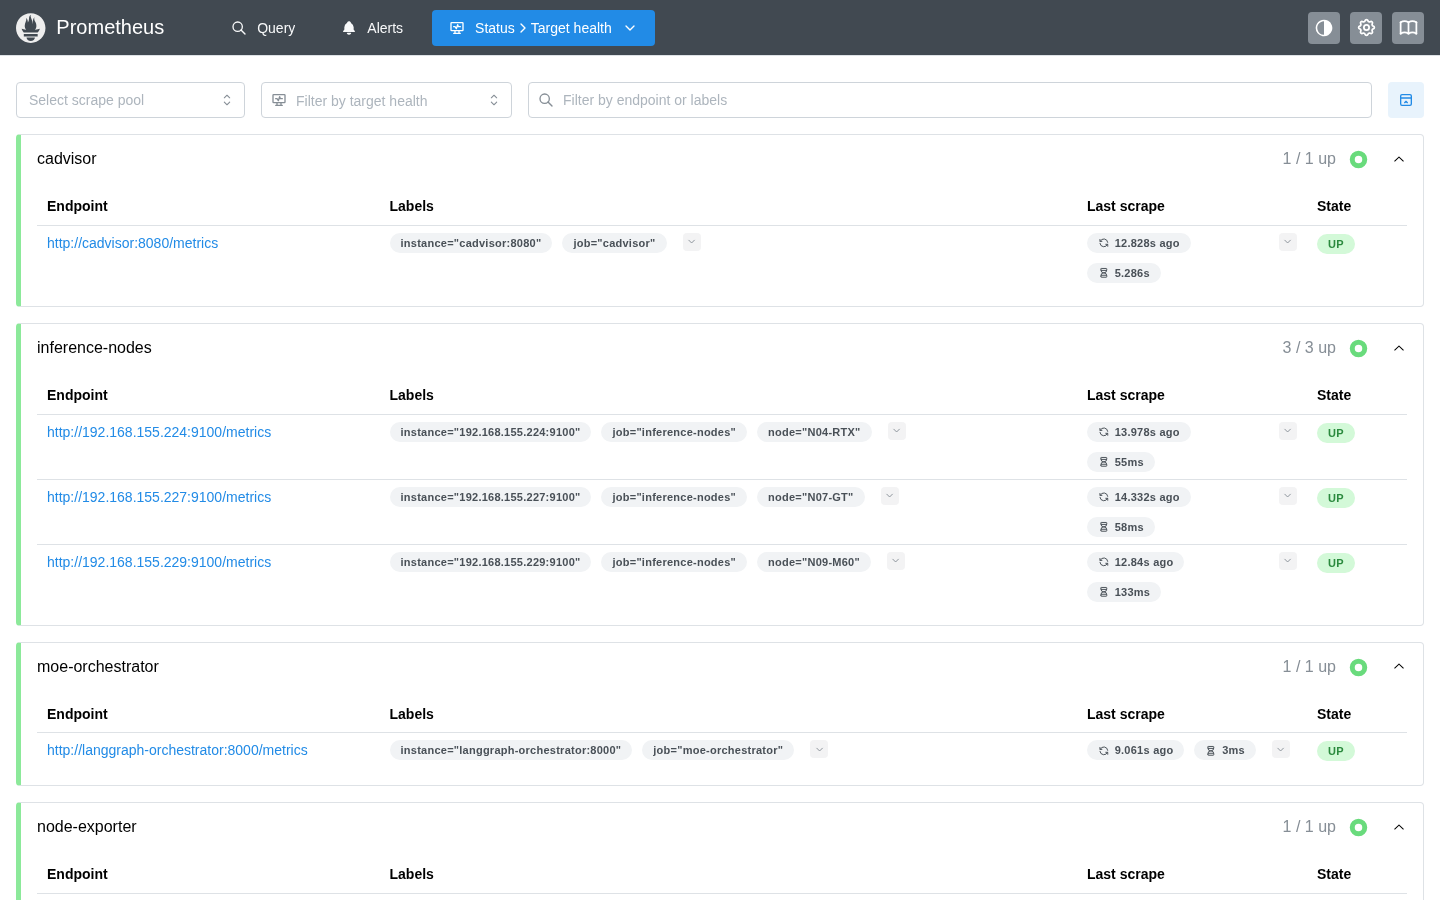Collapse the node-exporter scrape pool
Image resolution: width=1440 pixels, height=900 pixels.
point(1399,827)
